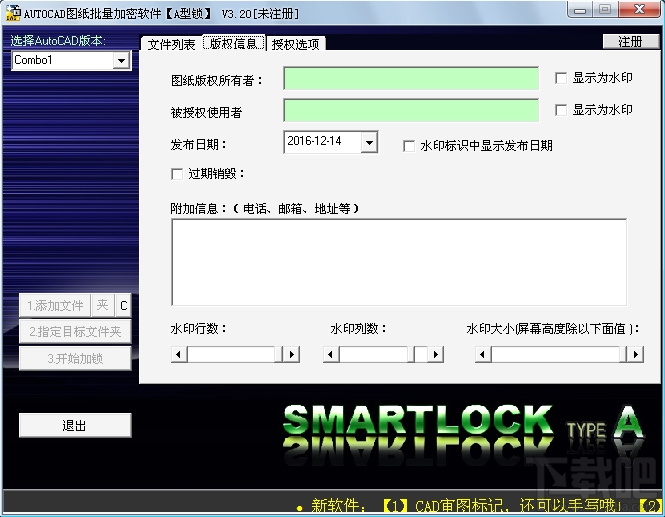Decrease 水印行数 with left arrow

179,354
